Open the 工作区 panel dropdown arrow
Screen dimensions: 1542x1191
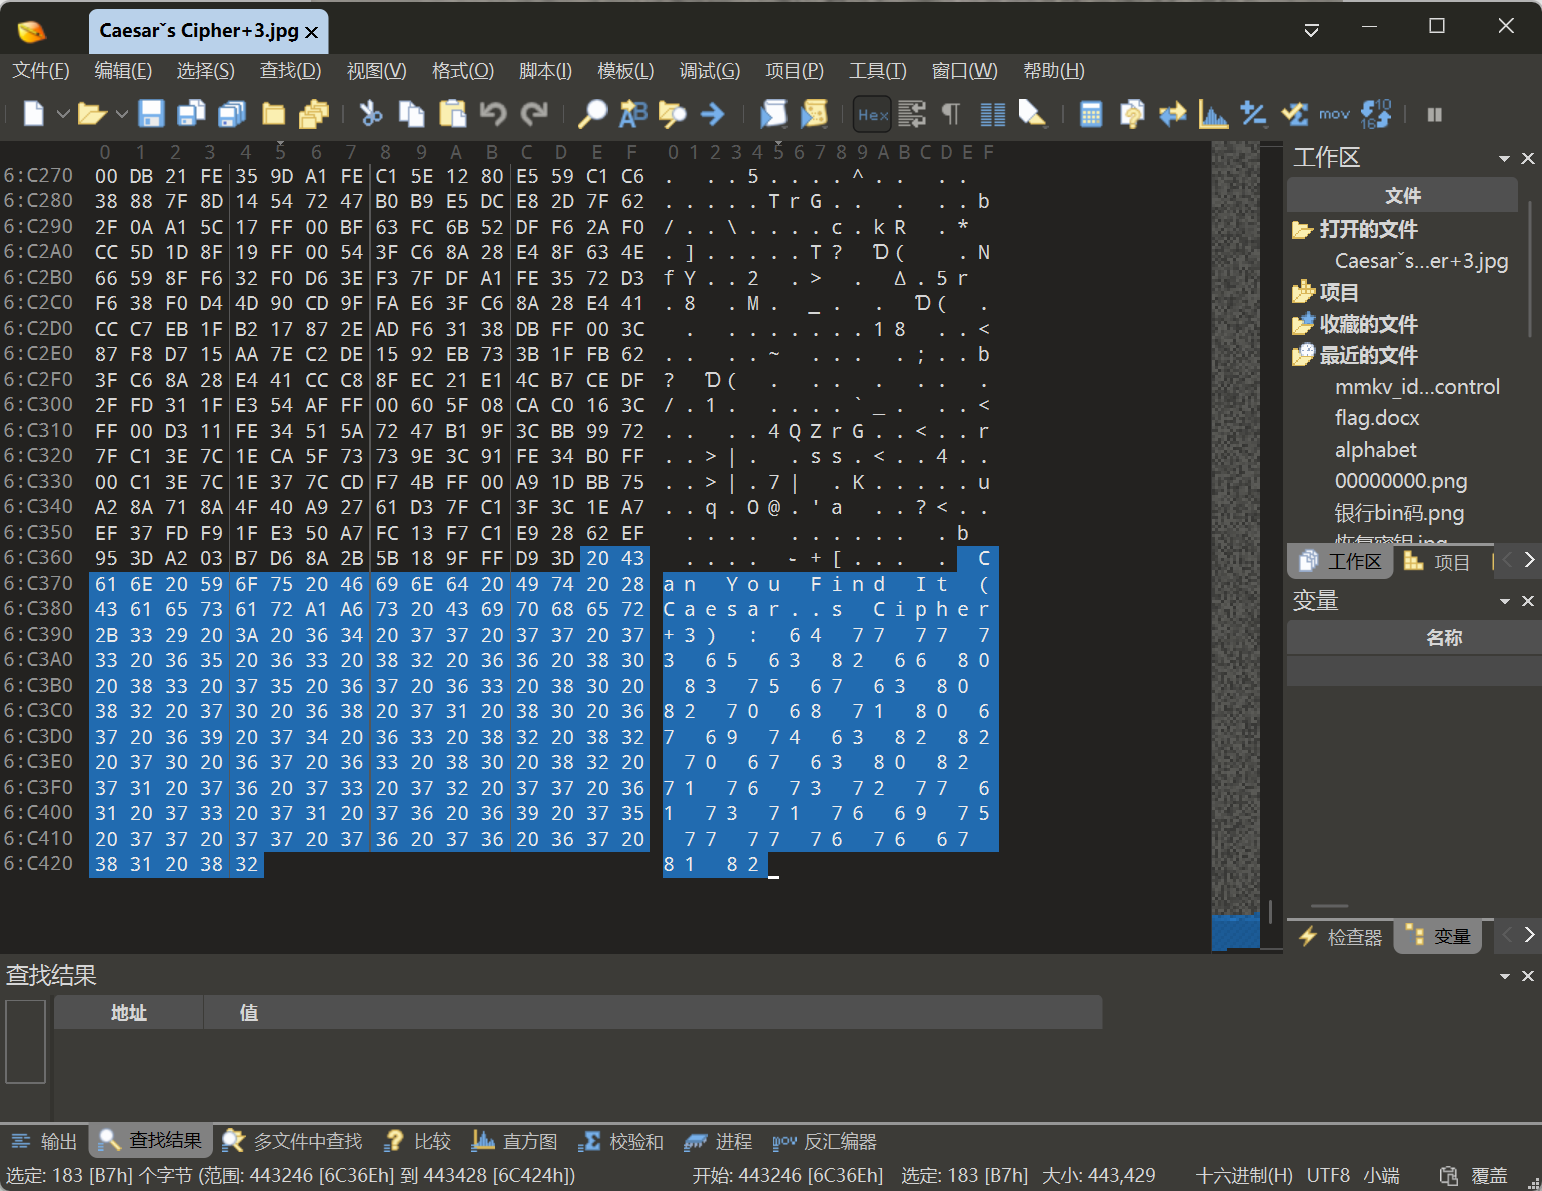(x=1504, y=159)
